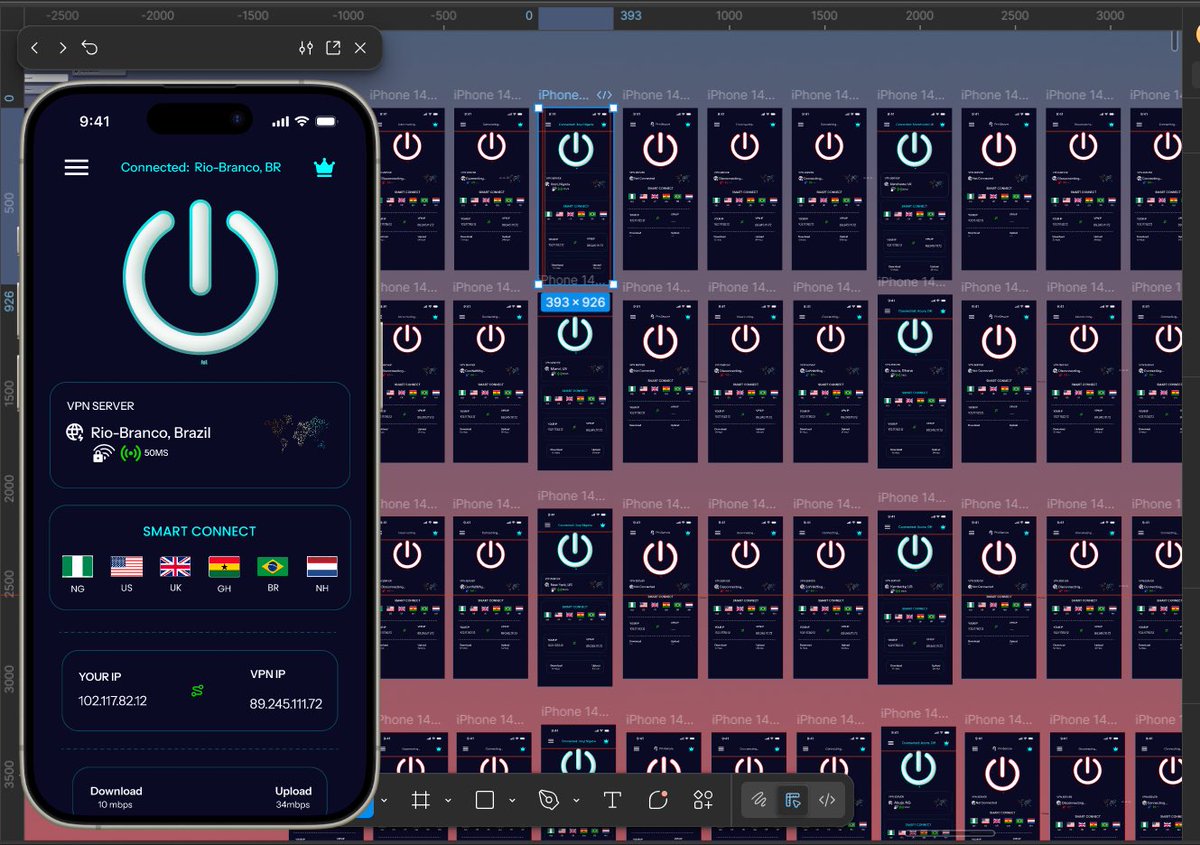Click the 926 marker on vertical ruler
Viewport: 1200px width, 845px height.
pos(9,300)
